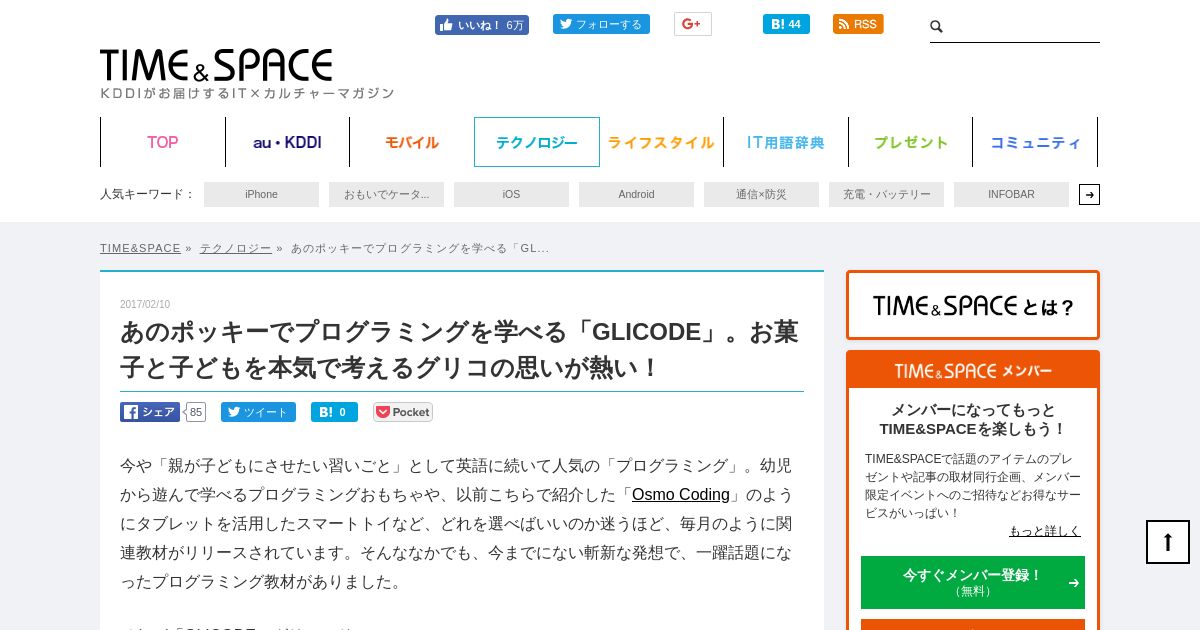The image size is (1200, 630).
Task: Open the au・KDDI navigation tab
Action: pos(287,142)
